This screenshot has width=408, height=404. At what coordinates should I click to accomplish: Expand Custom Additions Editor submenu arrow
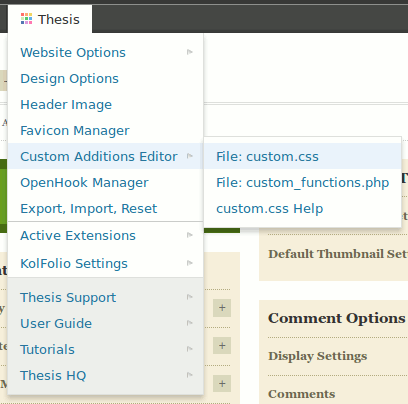[190, 156]
